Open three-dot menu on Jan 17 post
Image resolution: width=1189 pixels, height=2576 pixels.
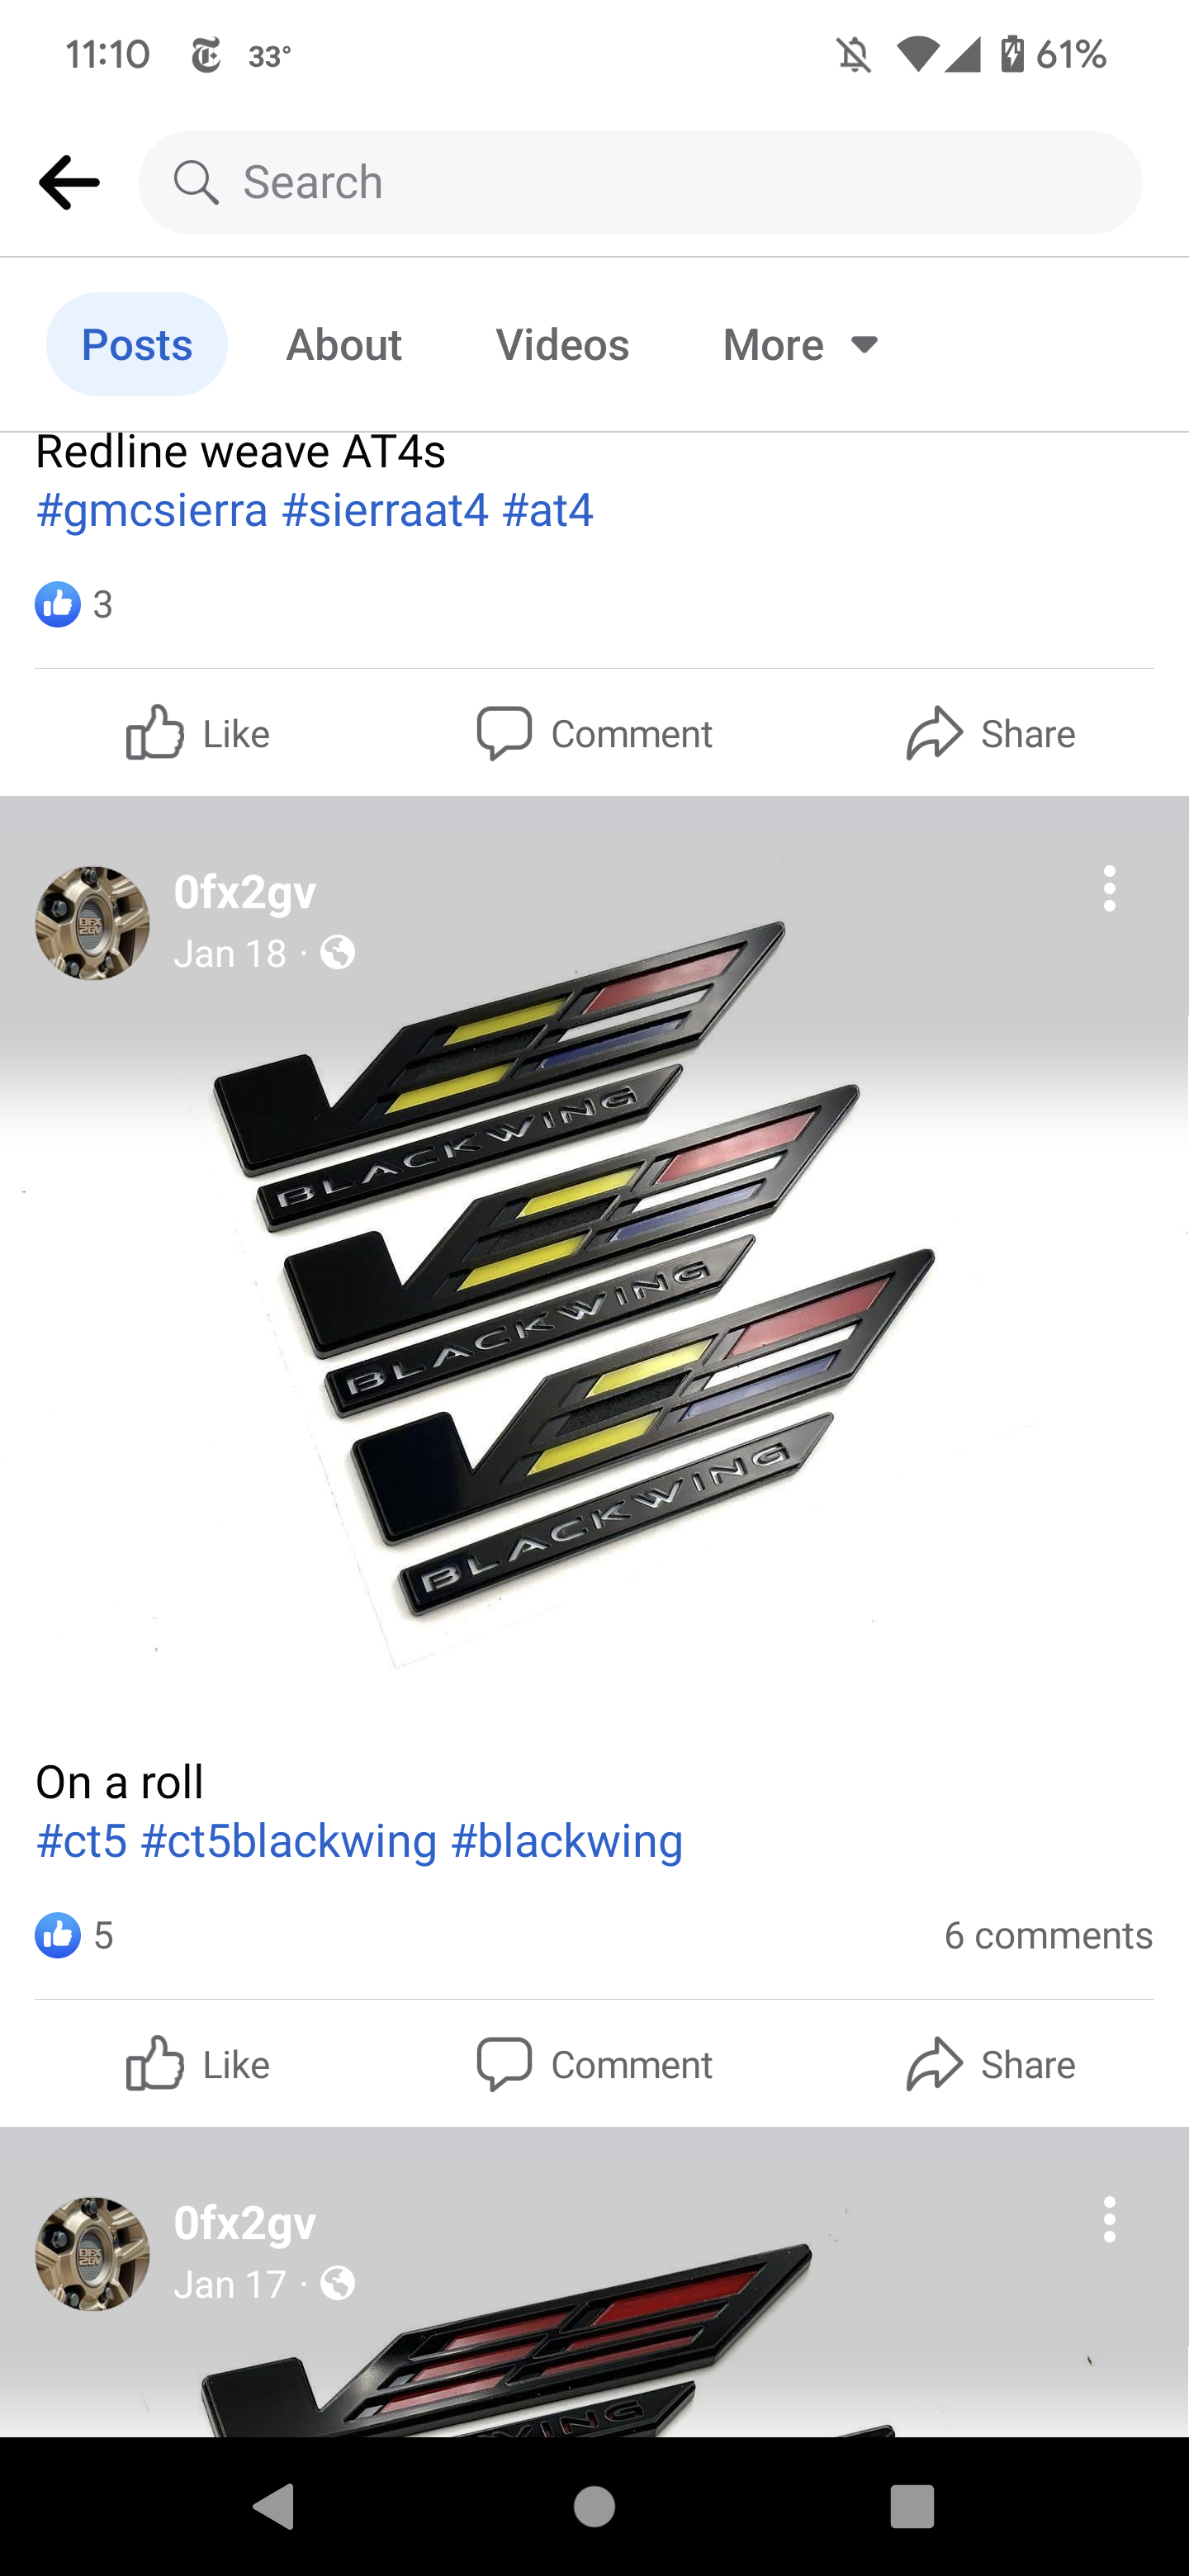pos(1109,2219)
